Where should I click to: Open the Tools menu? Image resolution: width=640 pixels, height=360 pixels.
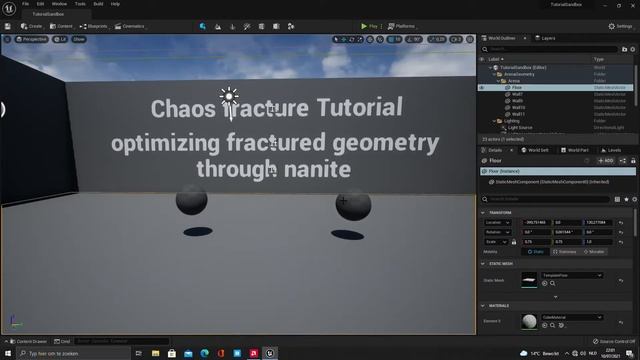80,4
